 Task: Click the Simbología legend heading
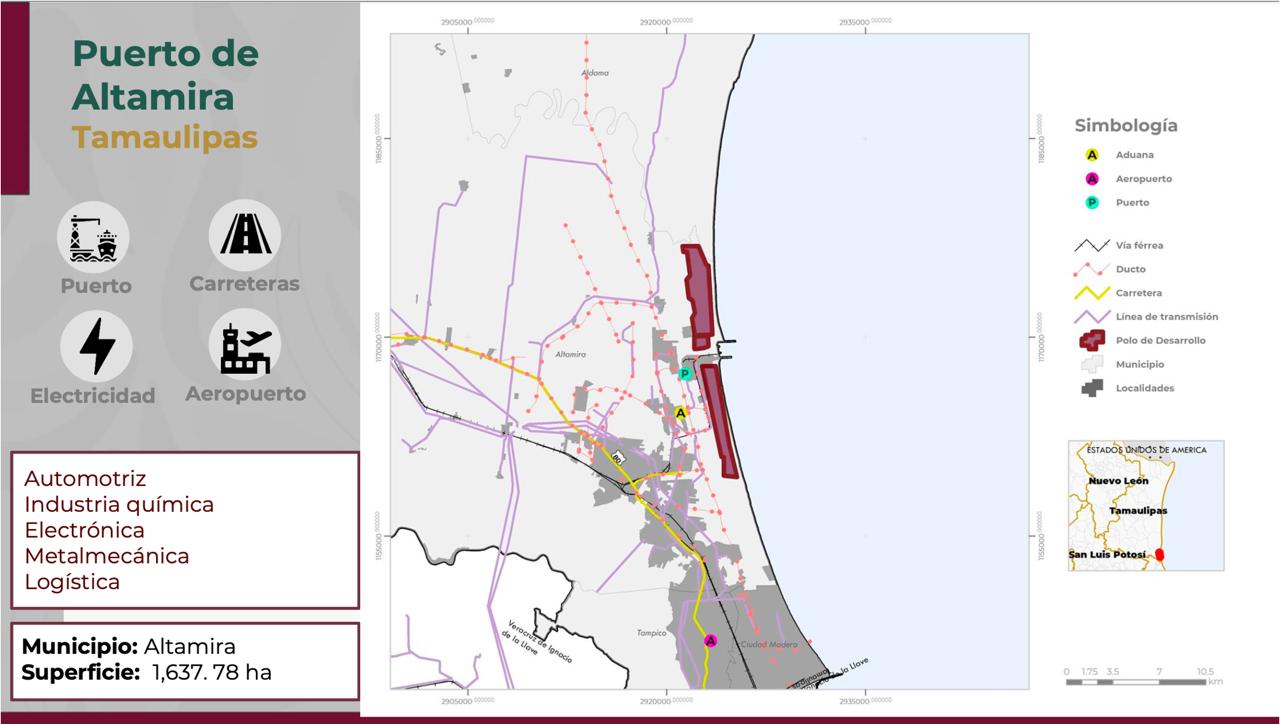pos(1126,126)
